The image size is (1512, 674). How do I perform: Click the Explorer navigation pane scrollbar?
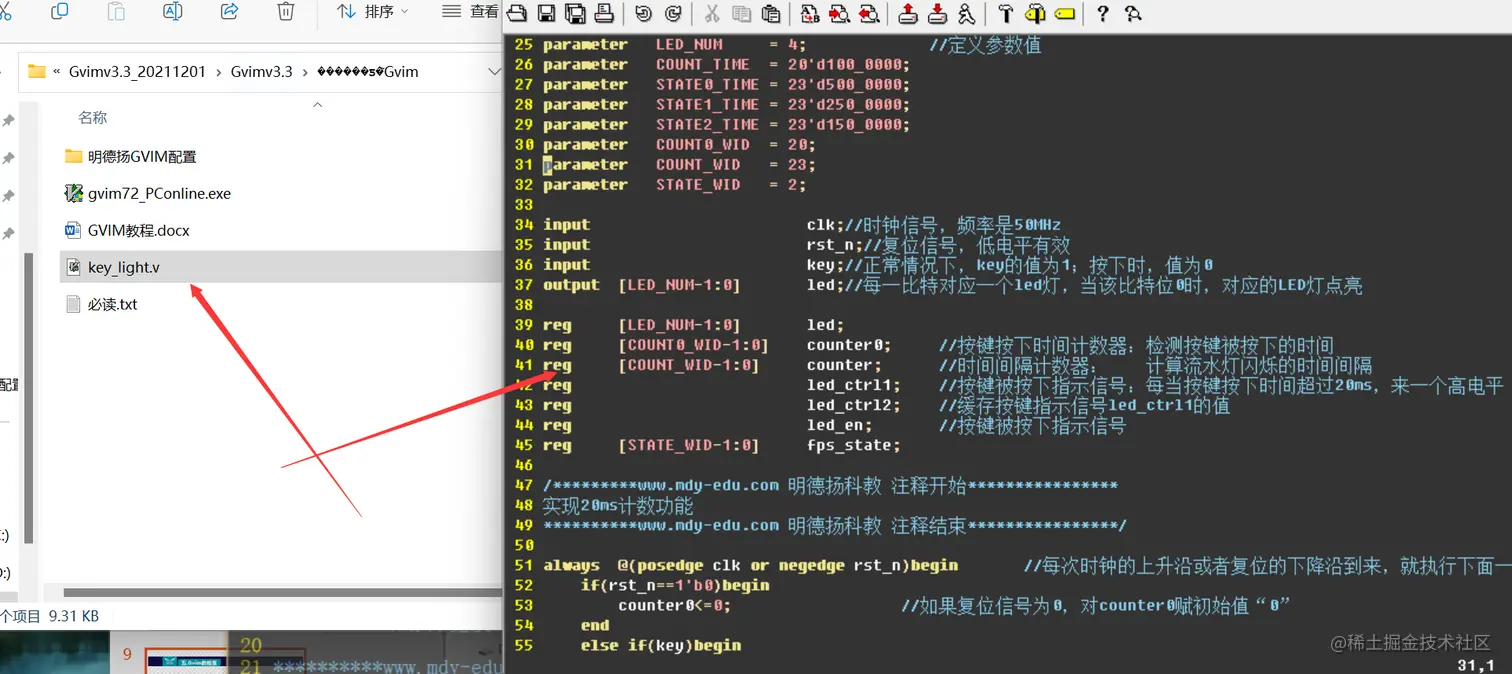(29, 397)
